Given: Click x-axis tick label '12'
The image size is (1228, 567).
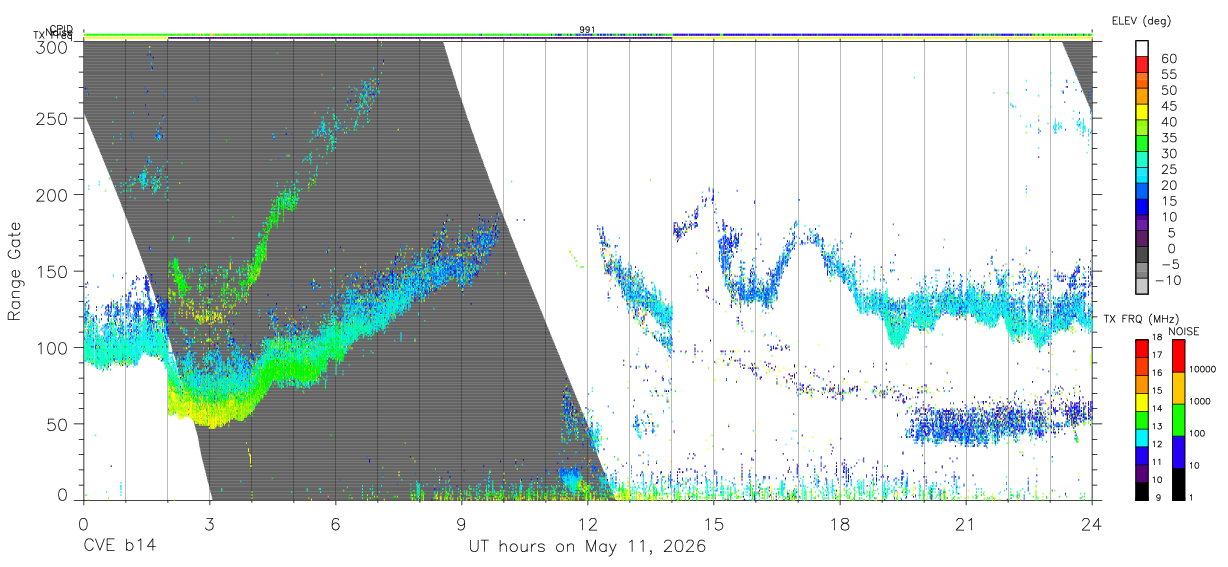Looking at the screenshot, I should pyautogui.click(x=588, y=525).
